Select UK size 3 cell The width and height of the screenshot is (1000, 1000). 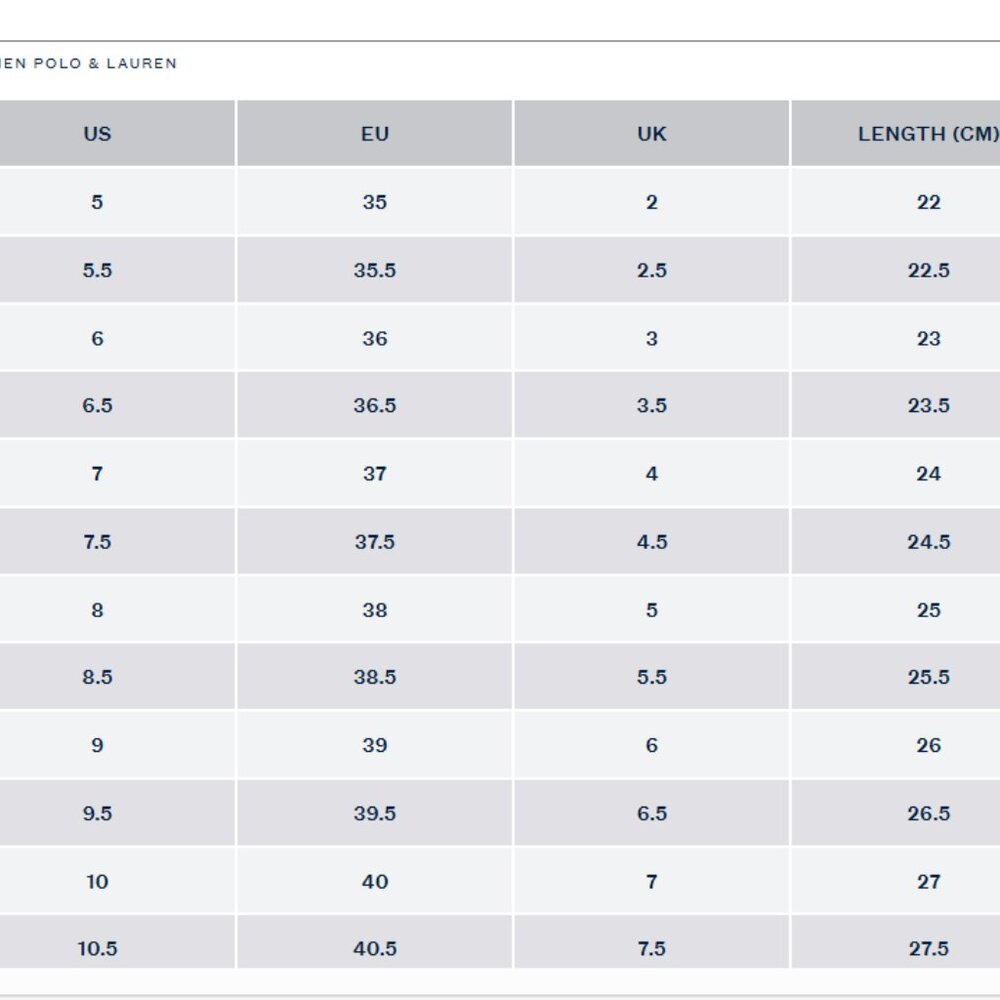(x=652, y=338)
